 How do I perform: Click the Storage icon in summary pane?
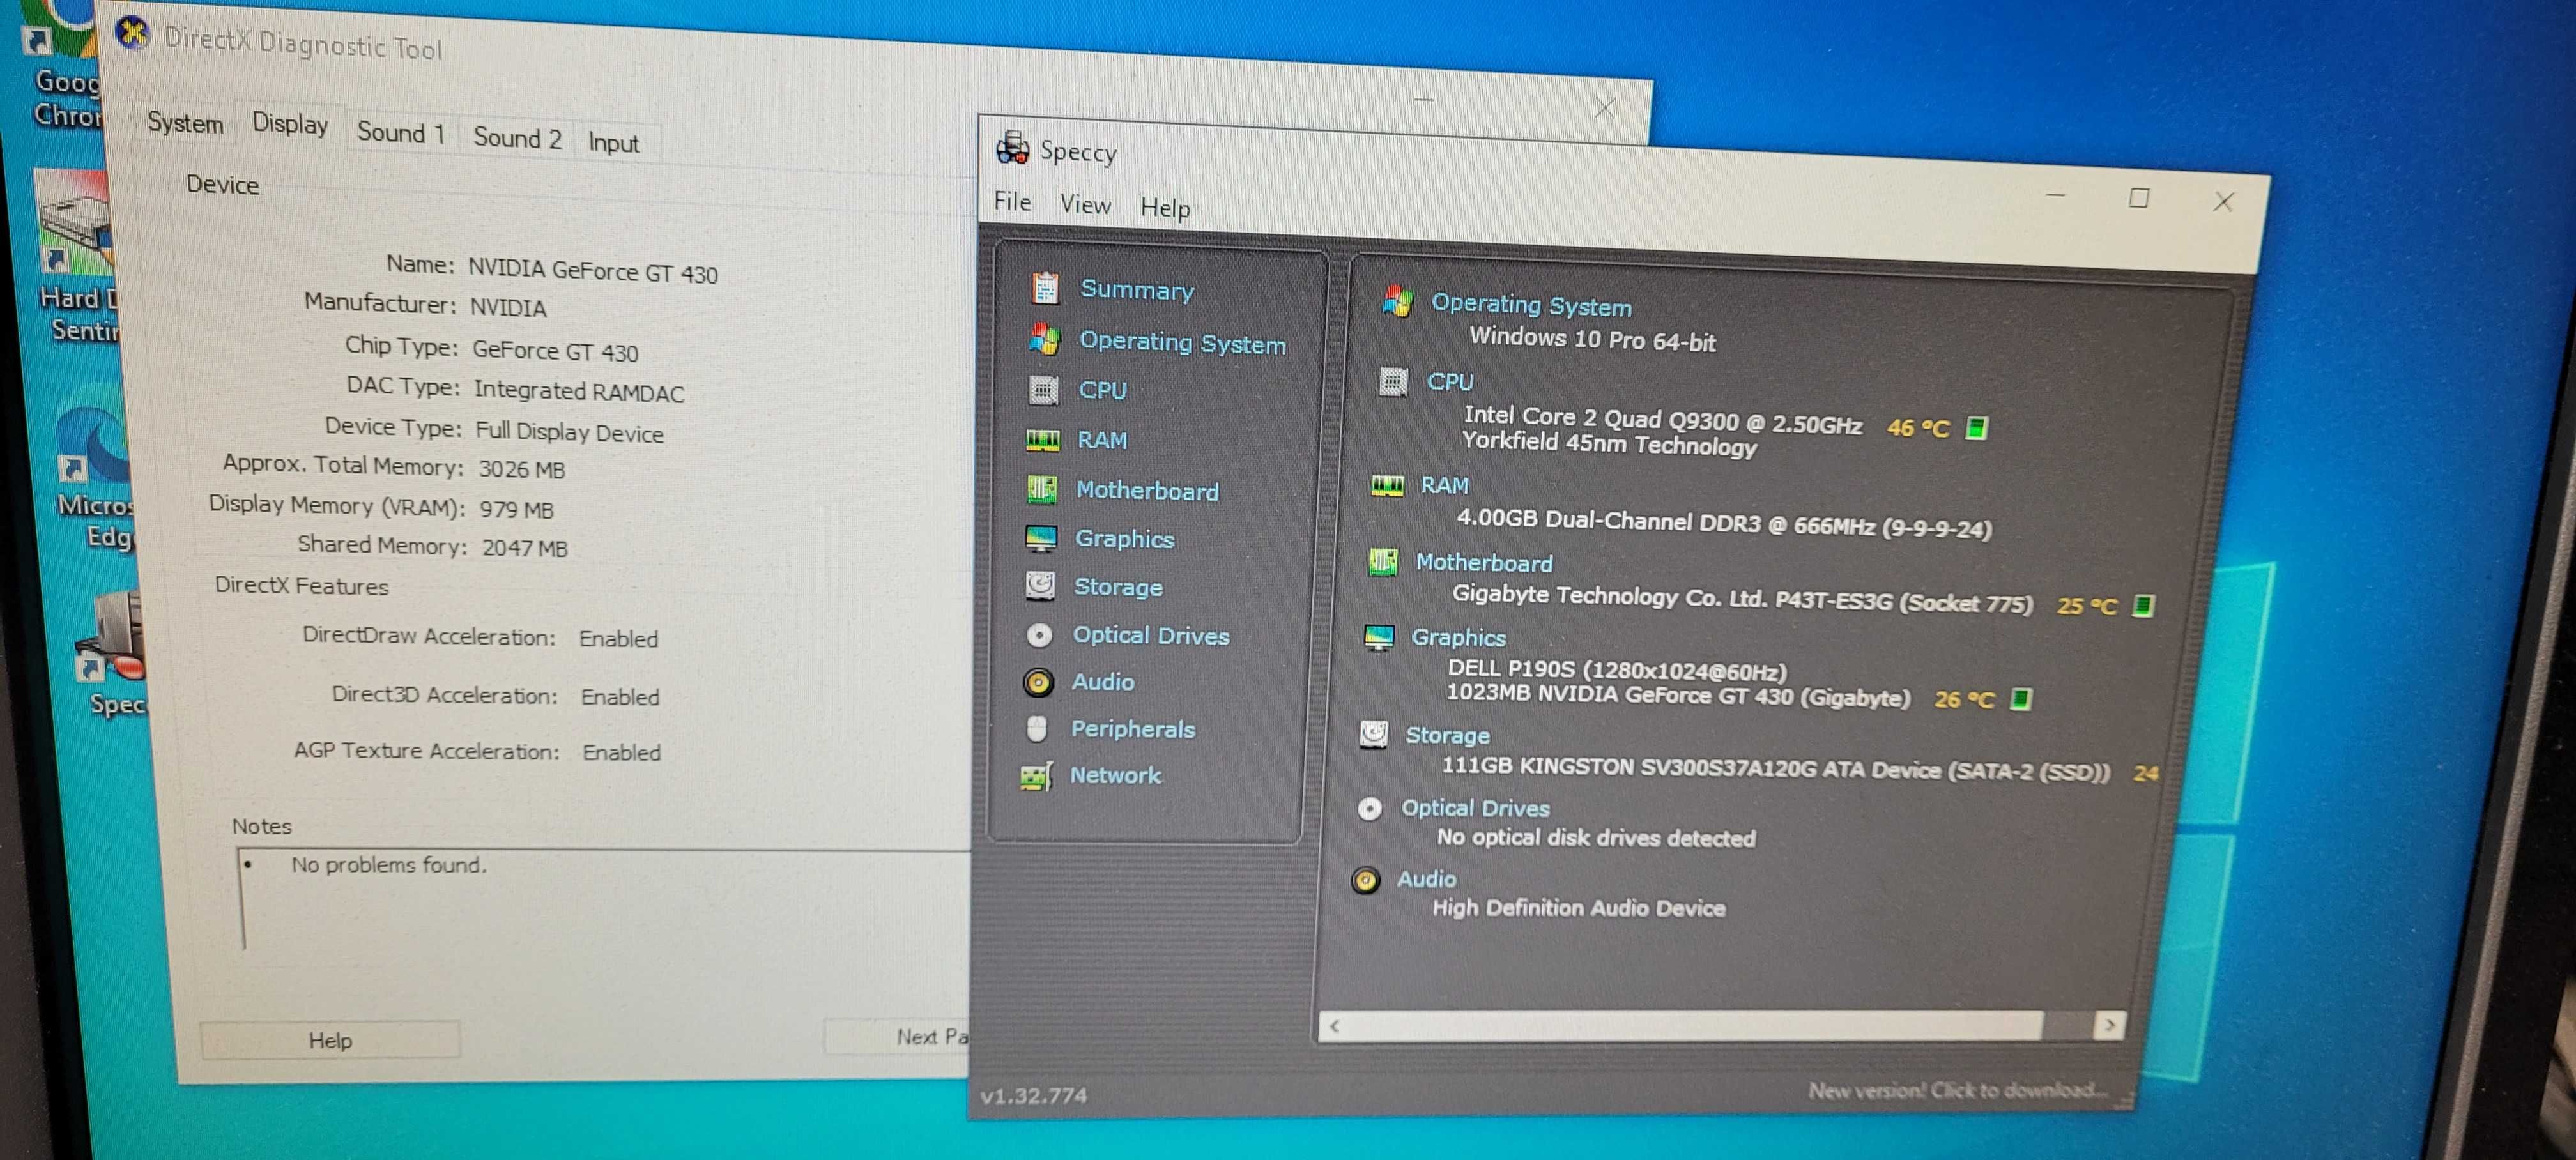pyautogui.click(x=1374, y=734)
